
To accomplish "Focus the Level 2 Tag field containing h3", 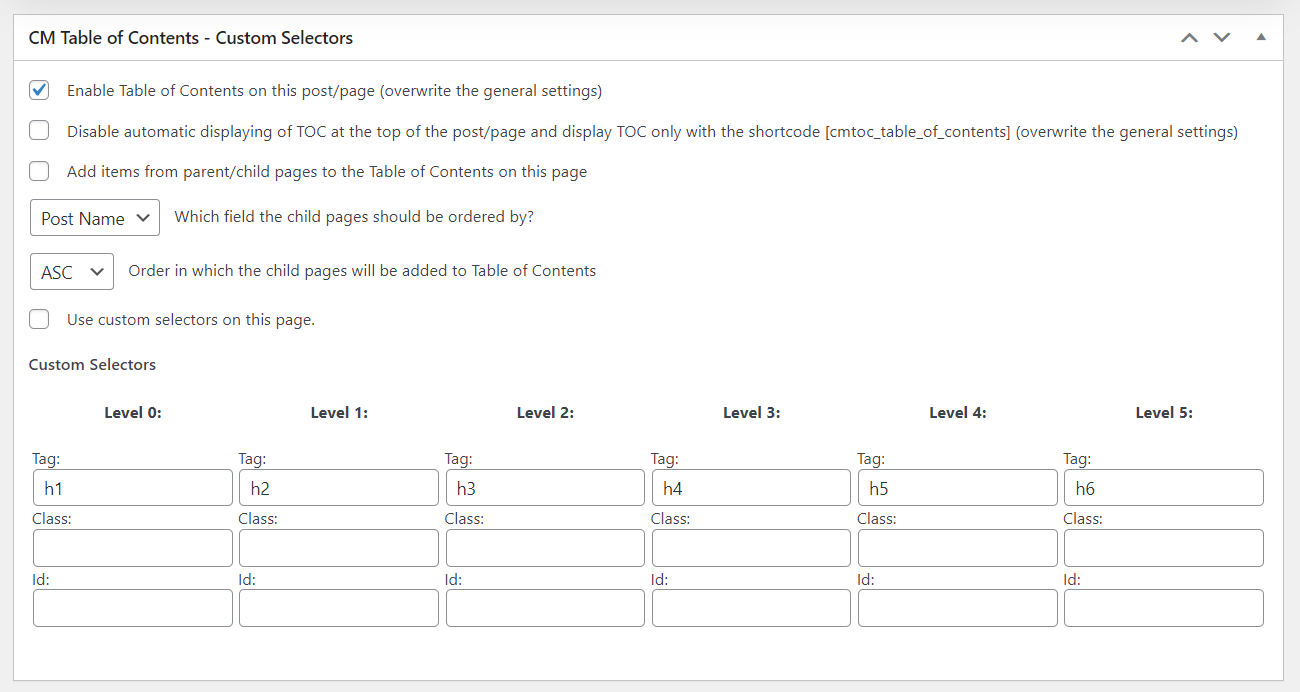I will pos(545,488).
